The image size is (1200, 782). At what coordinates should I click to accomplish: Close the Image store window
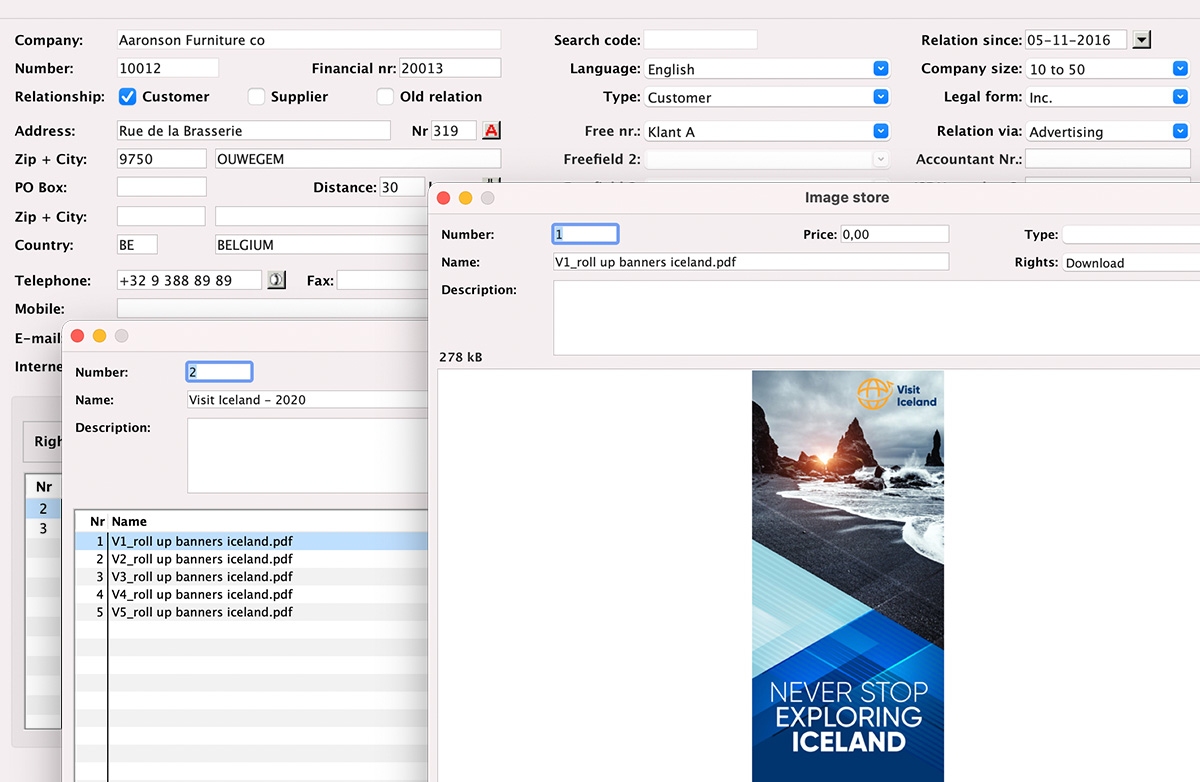pos(444,198)
